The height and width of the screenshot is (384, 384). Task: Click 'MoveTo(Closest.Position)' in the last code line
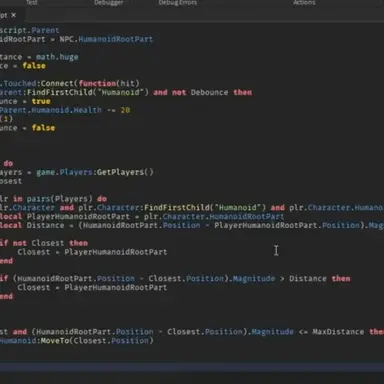point(97,341)
